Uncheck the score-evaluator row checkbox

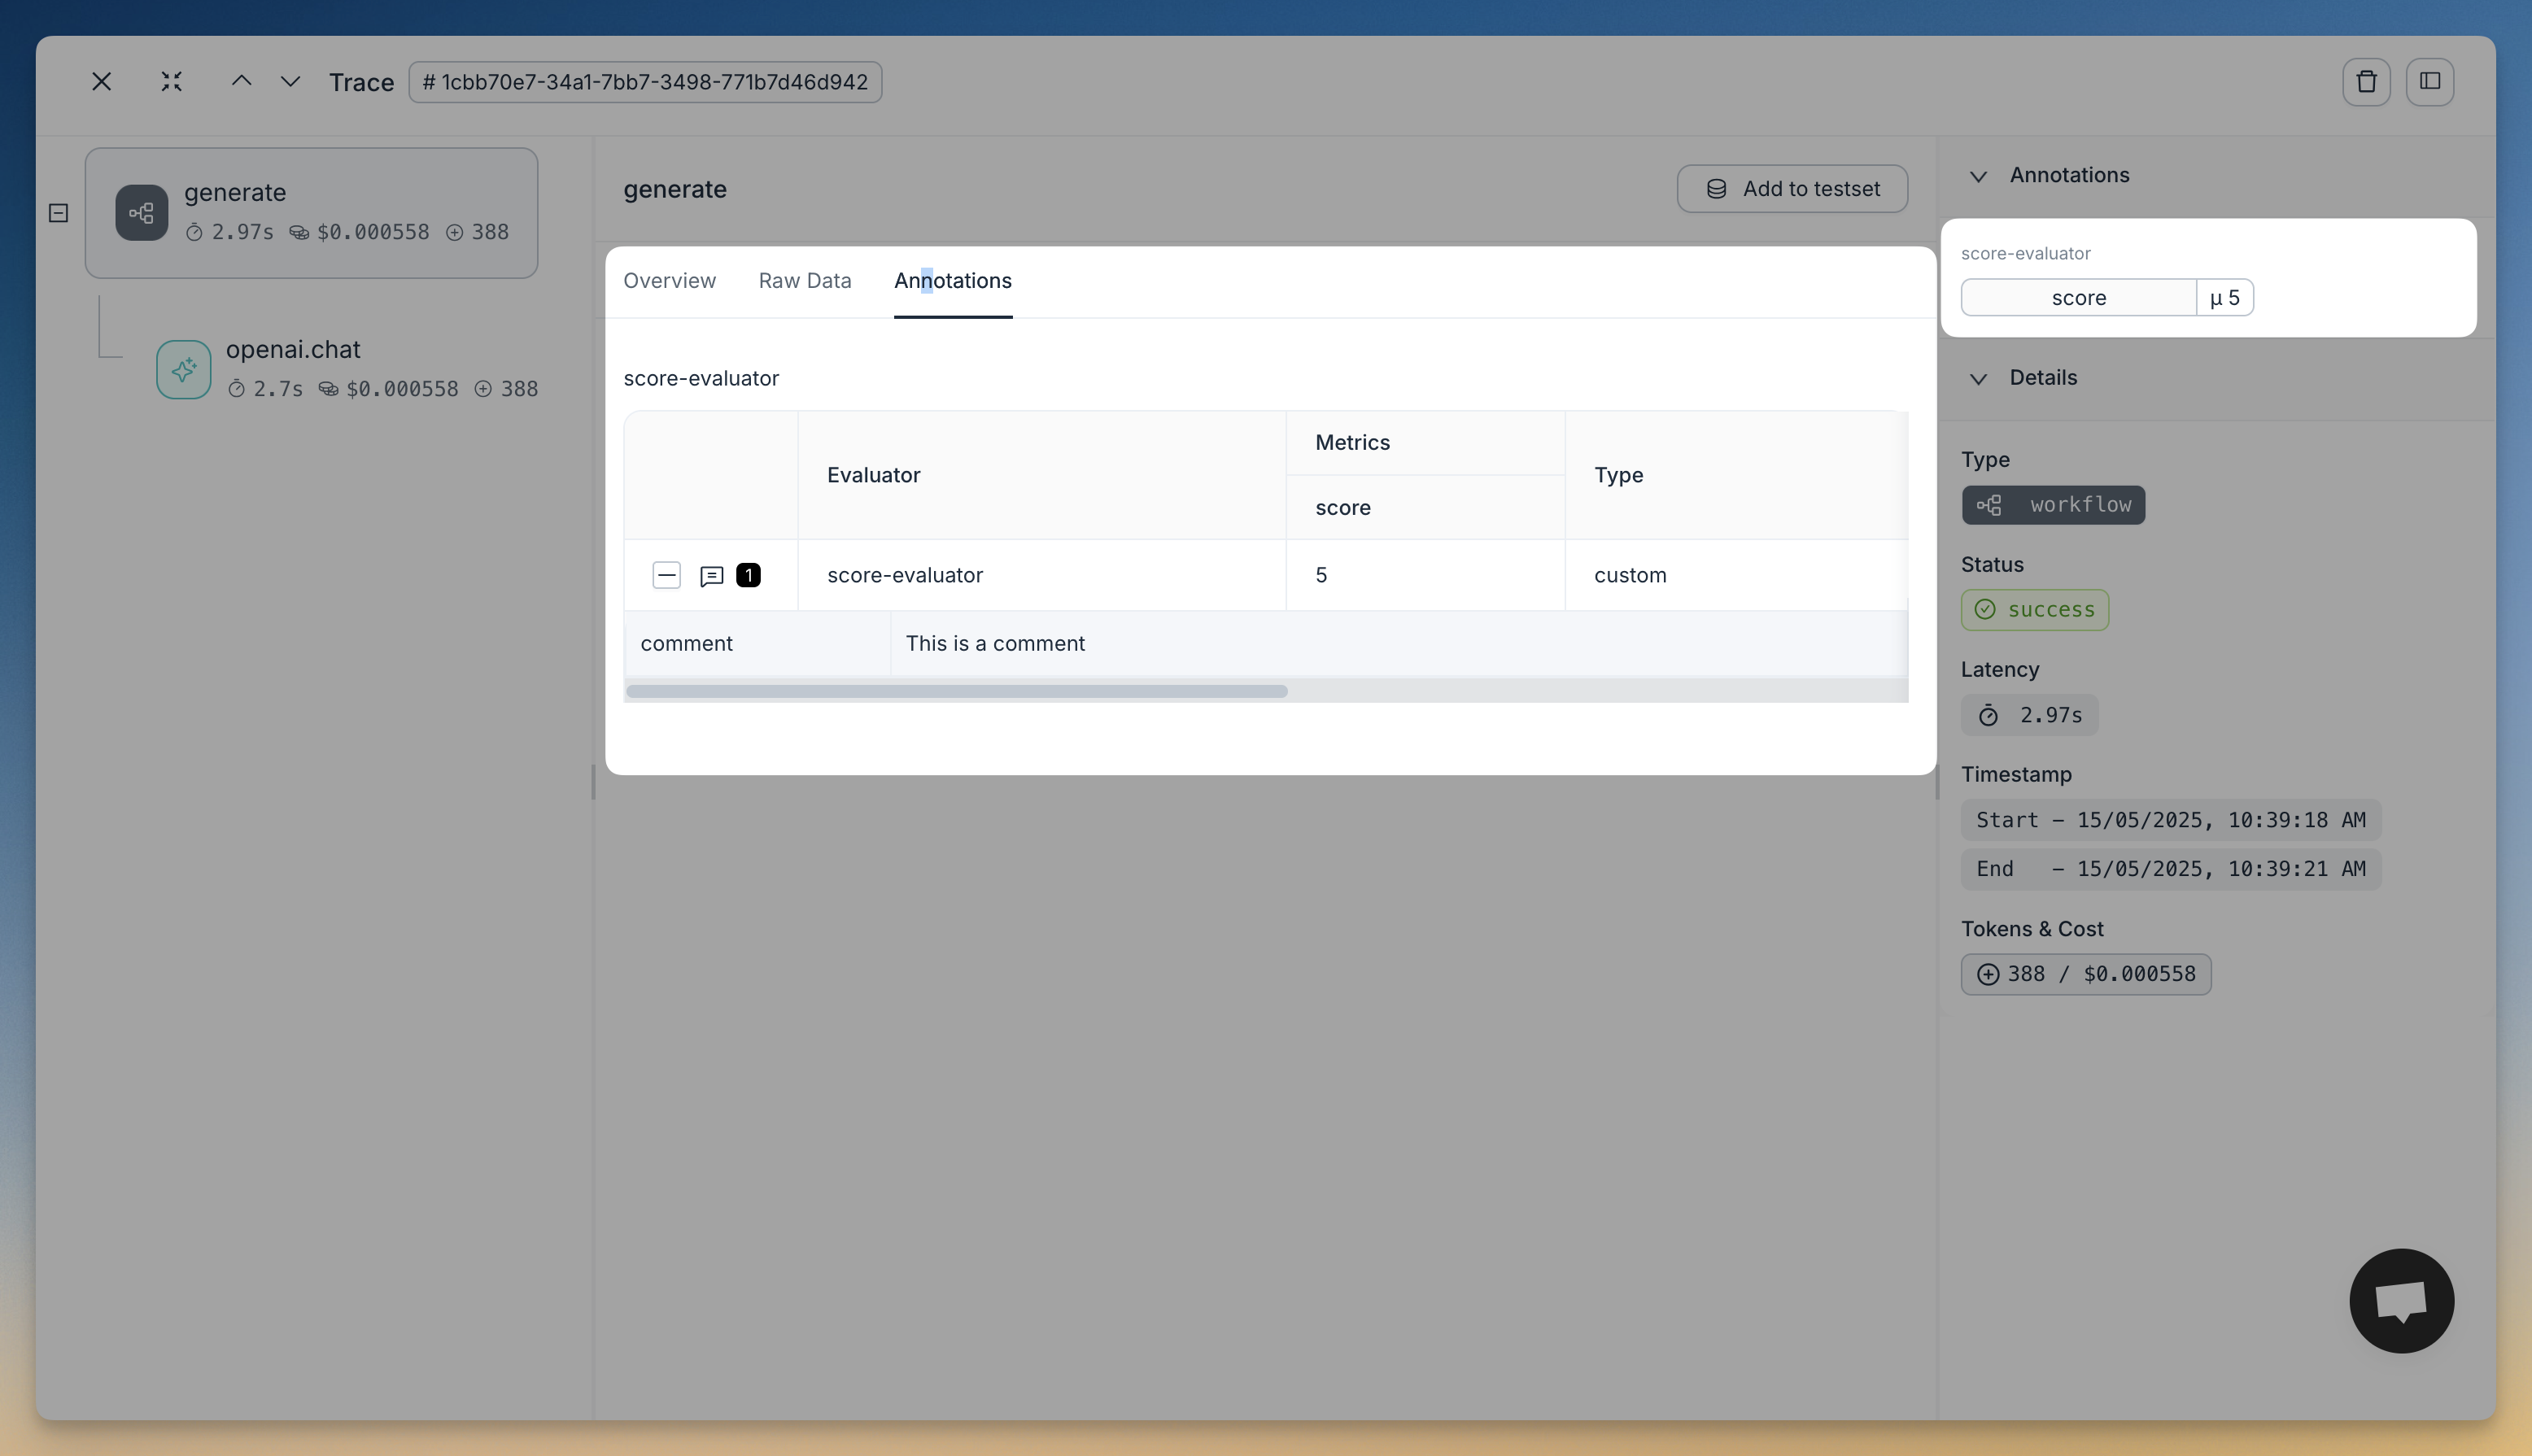pyautogui.click(x=666, y=575)
